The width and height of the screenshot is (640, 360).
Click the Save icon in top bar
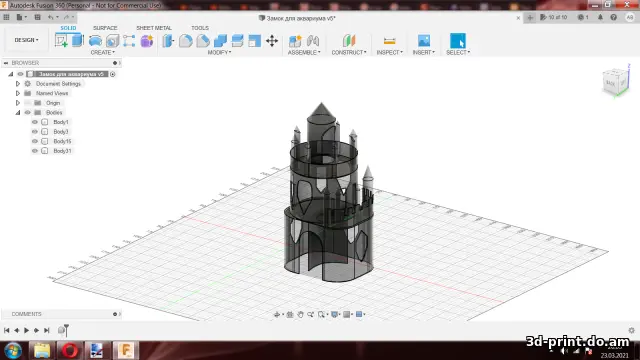(x=38, y=17)
